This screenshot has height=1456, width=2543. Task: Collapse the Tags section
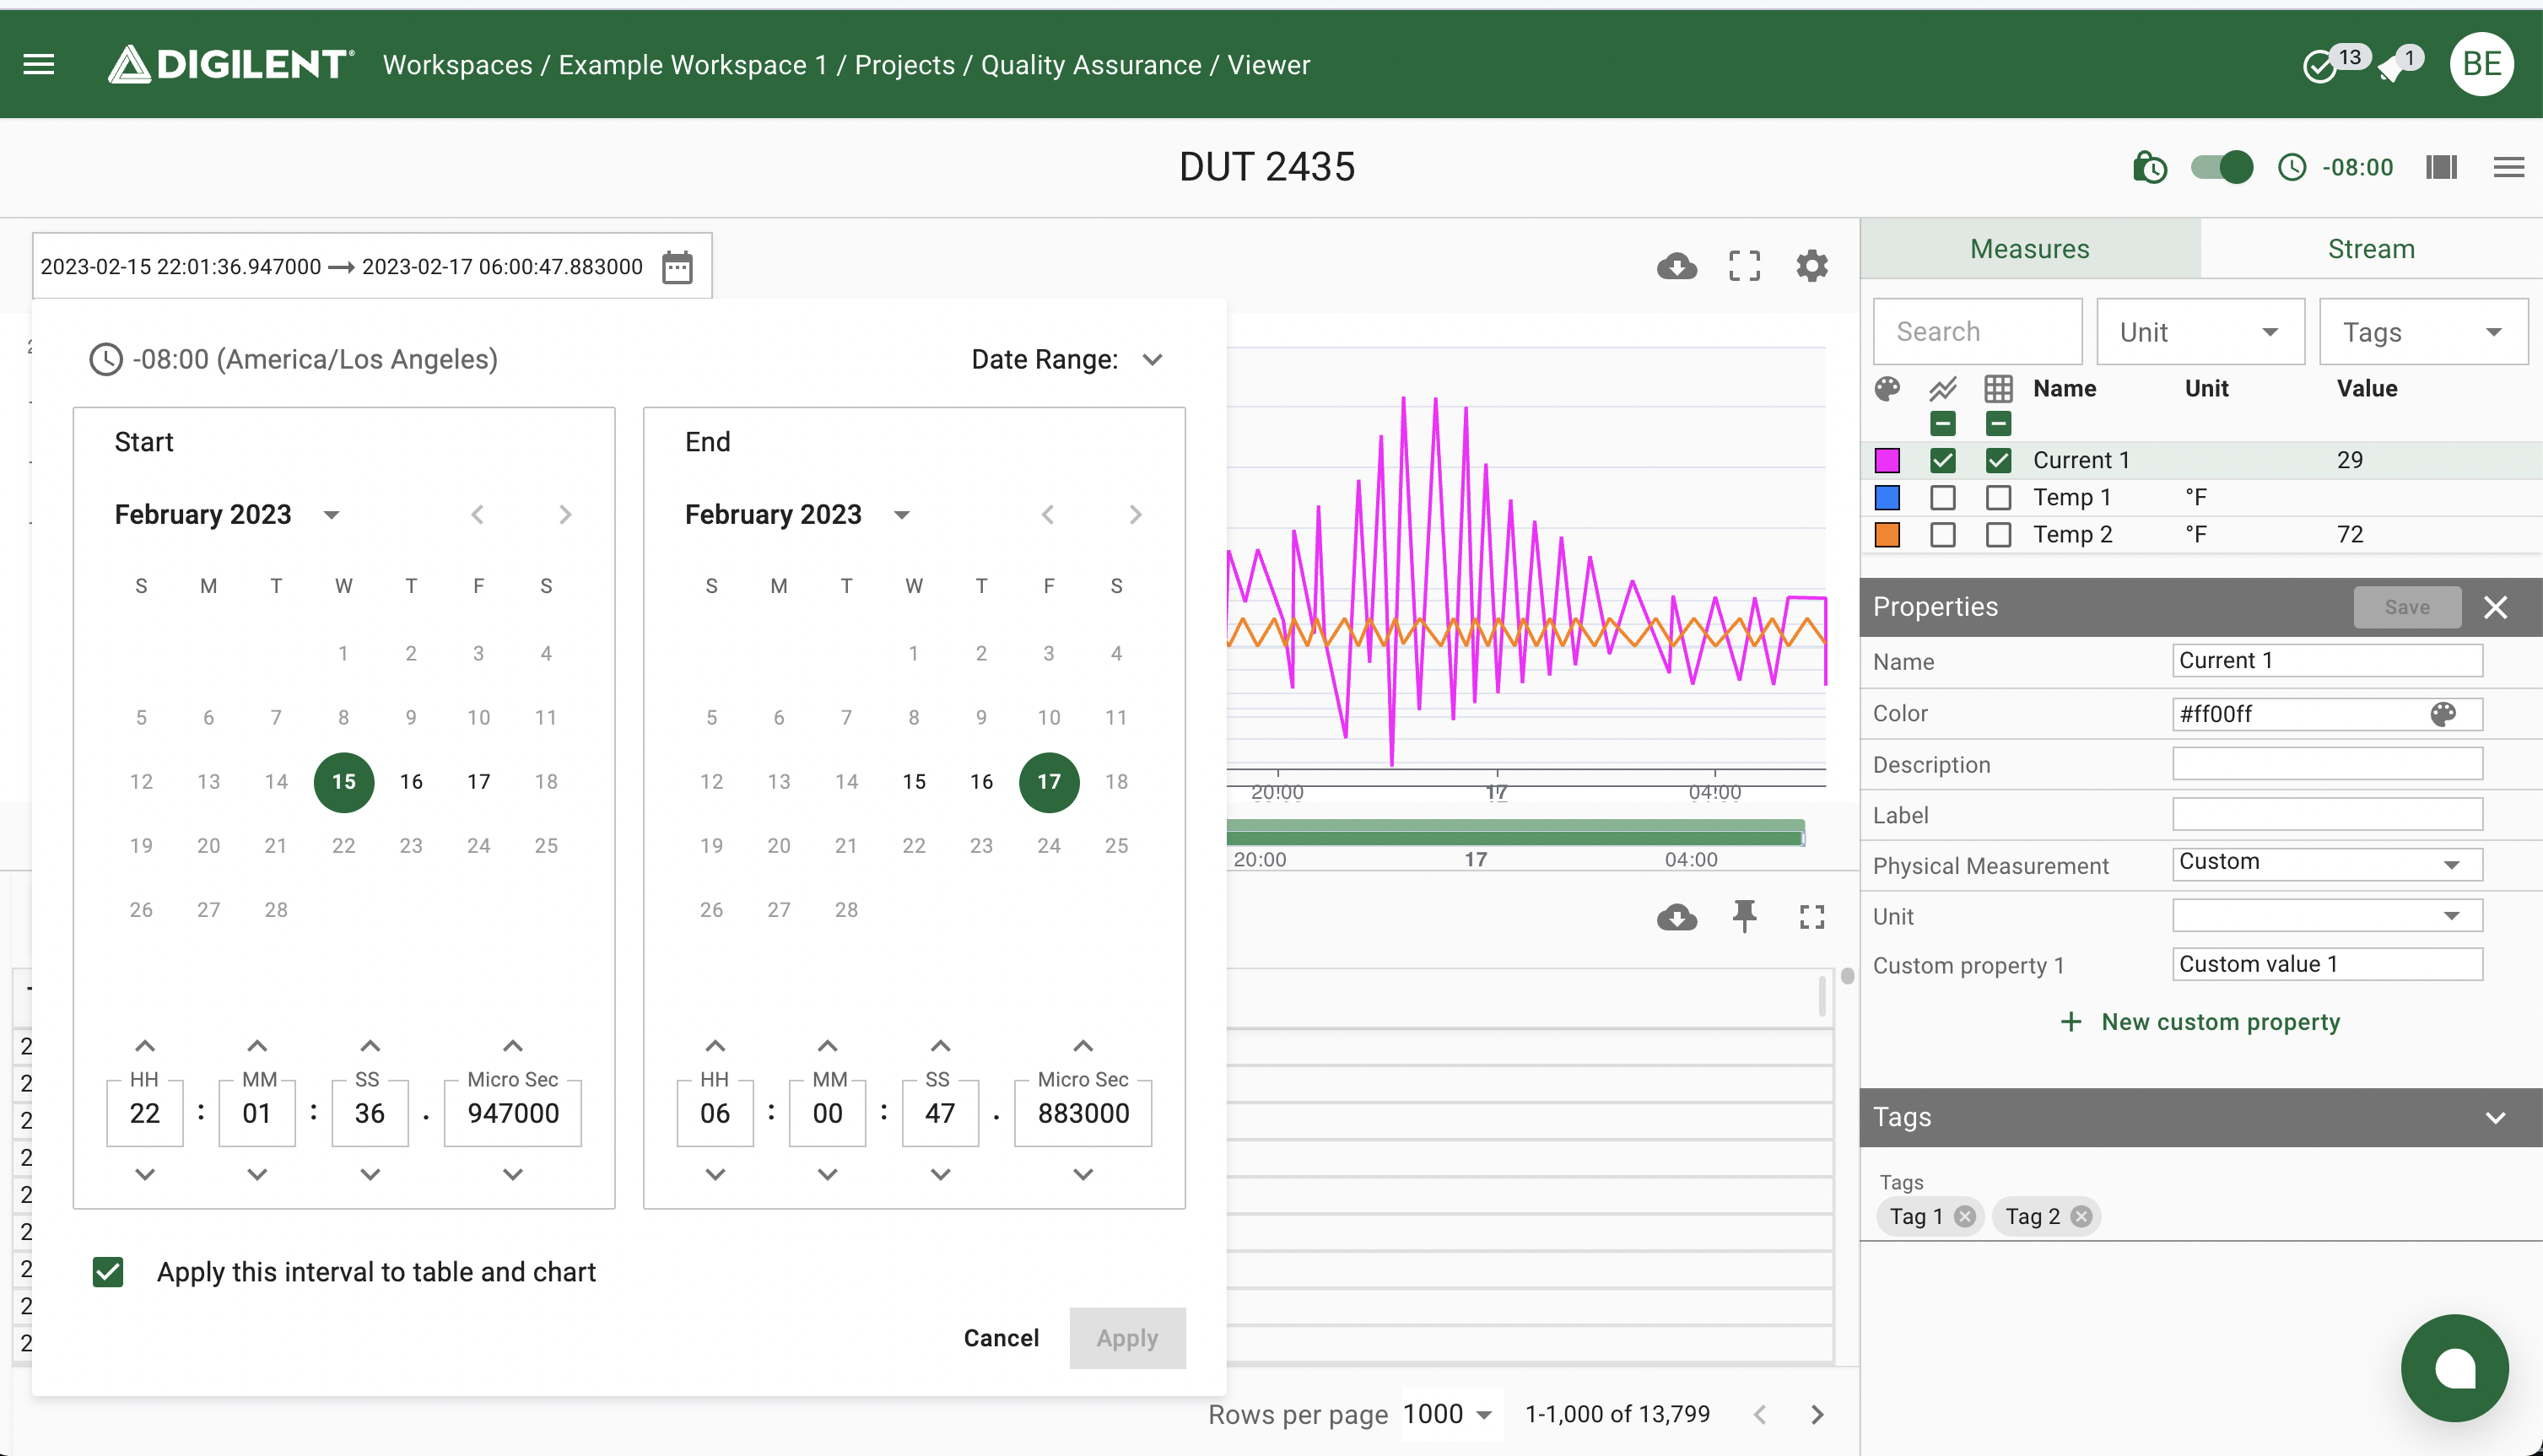click(x=2495, y=1118)
